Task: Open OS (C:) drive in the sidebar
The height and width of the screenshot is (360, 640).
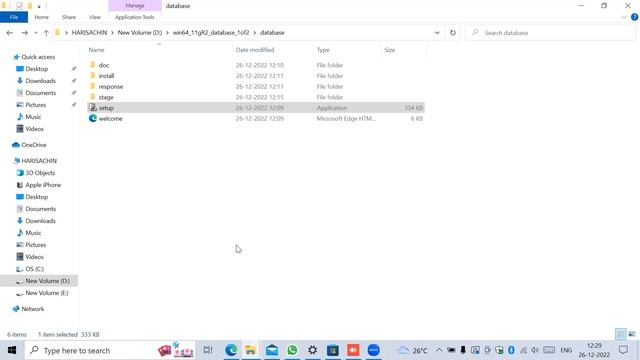Action: (x=34, y=269)
